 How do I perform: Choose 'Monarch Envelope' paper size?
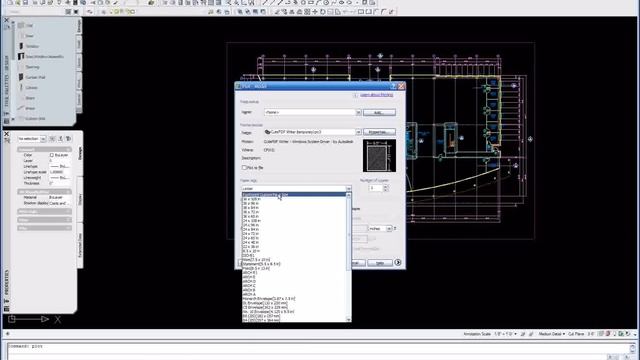pos(294,299)
